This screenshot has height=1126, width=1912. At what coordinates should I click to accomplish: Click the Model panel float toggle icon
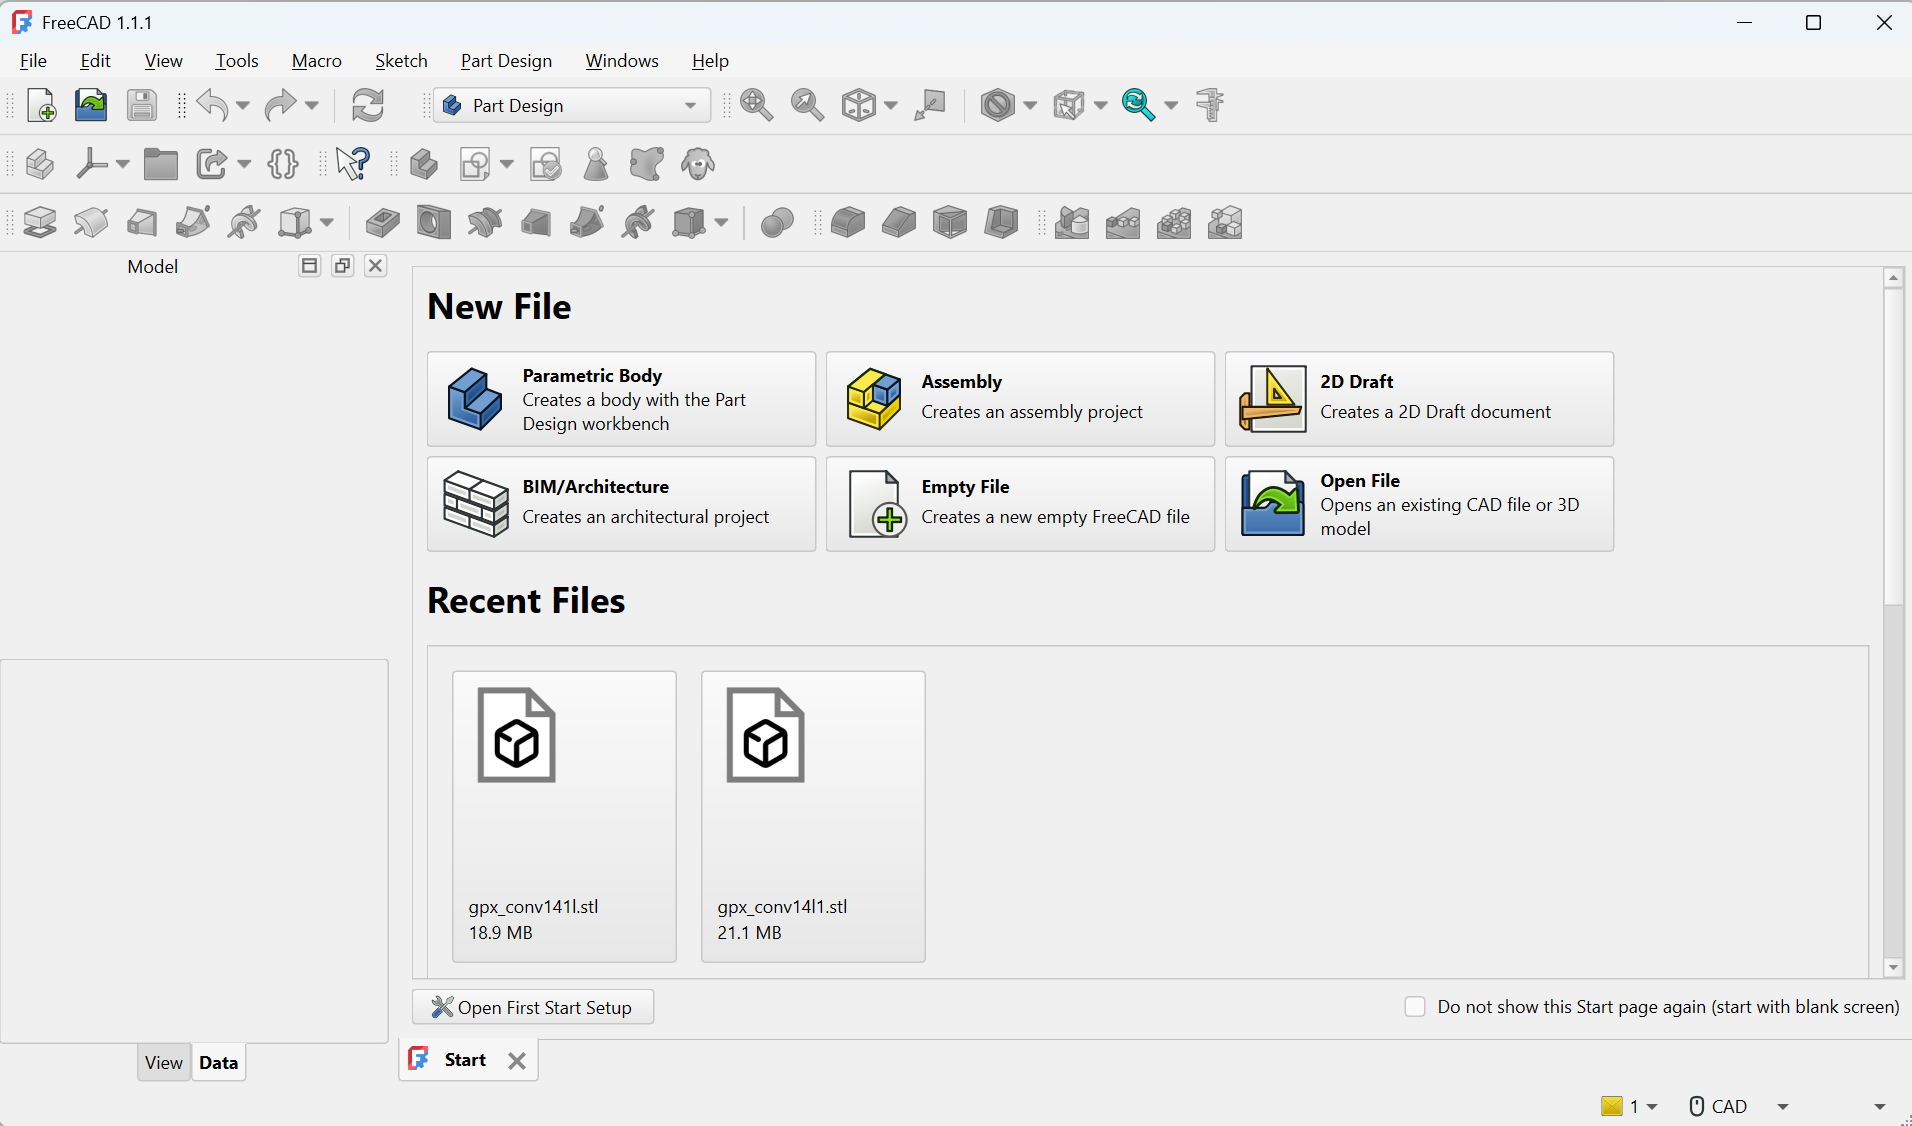pos(343,266)
